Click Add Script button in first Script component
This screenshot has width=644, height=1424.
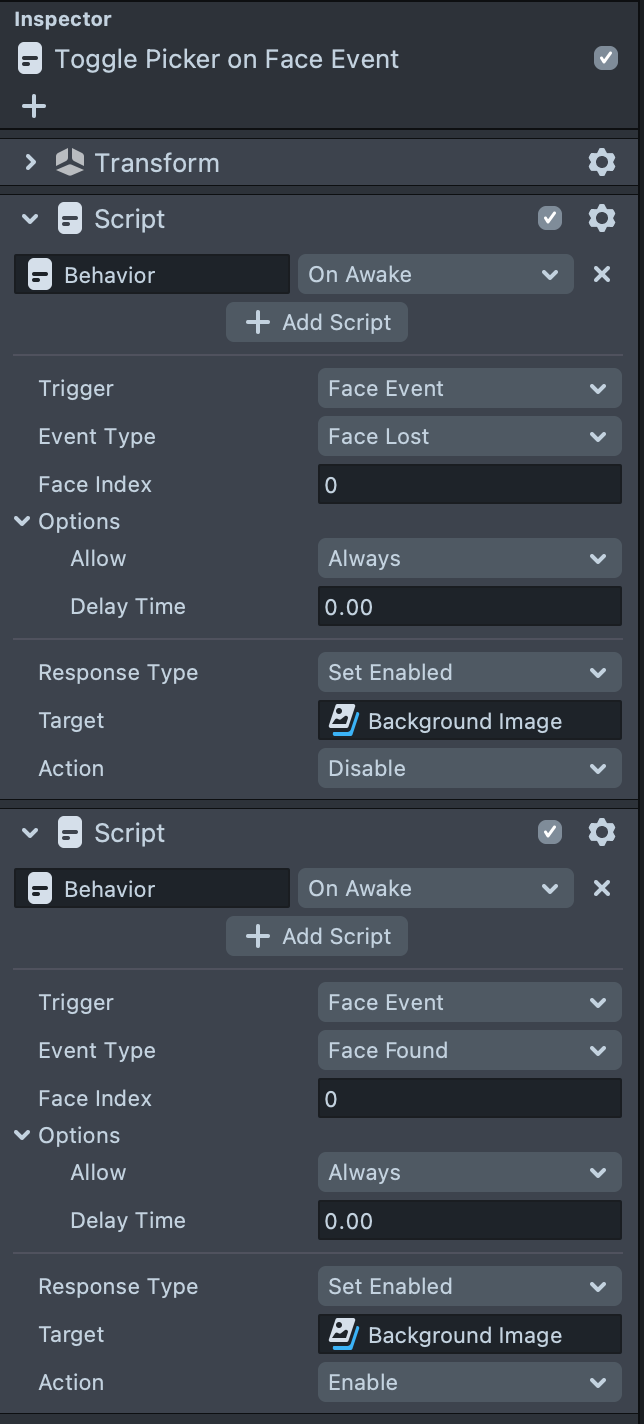317,322
